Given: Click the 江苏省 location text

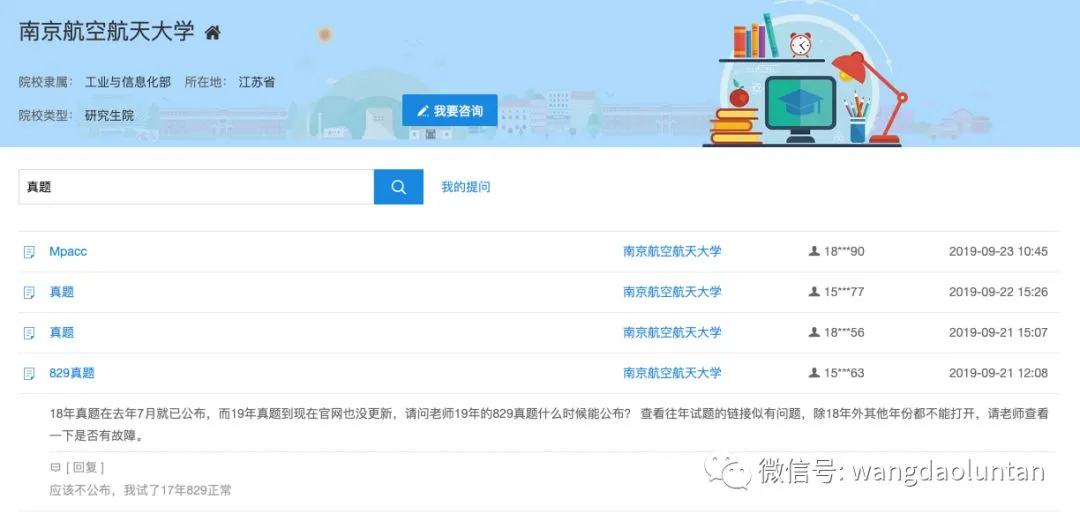Looking at the screenshot, I should click(x=257, y=82).
